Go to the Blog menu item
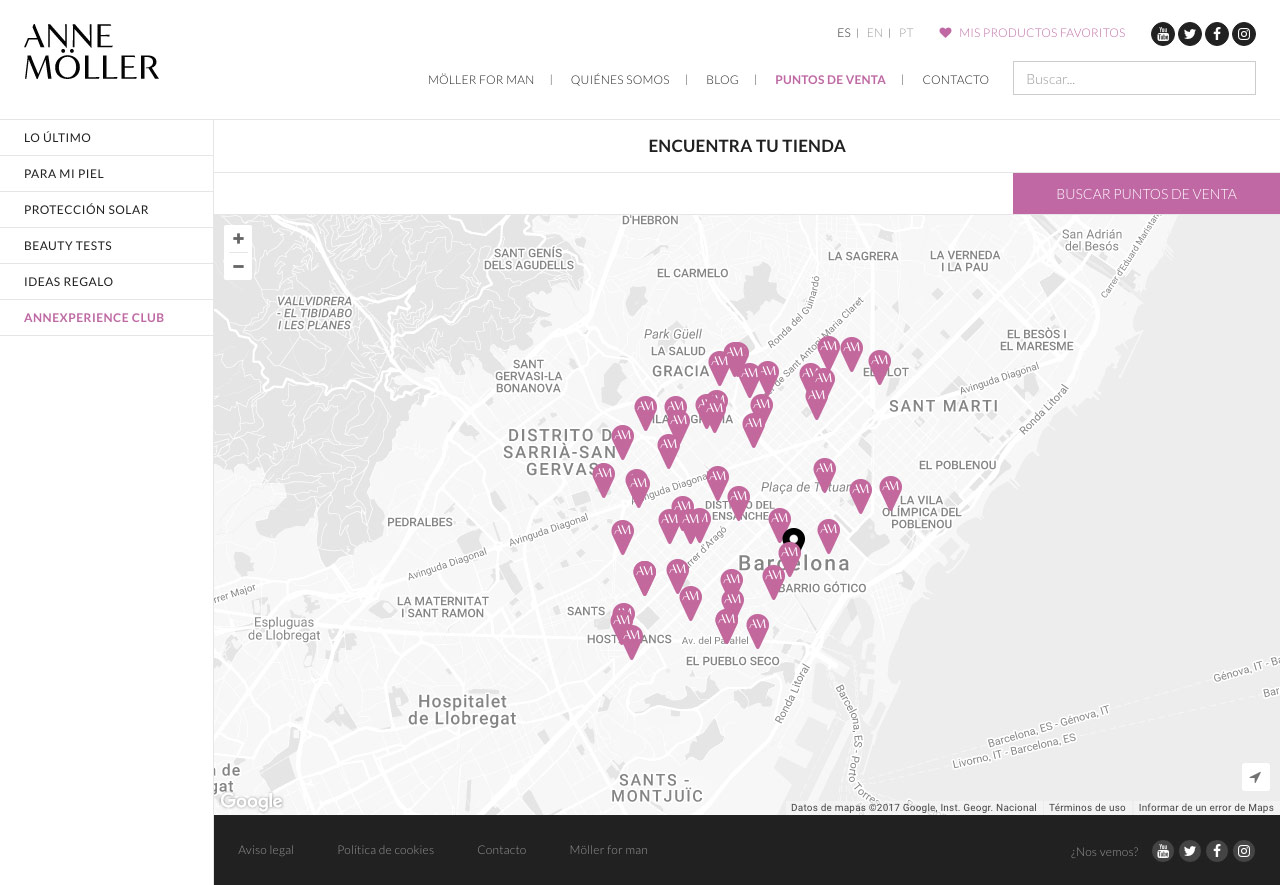The image size is (1280, 885). click(x=722, y=80)
